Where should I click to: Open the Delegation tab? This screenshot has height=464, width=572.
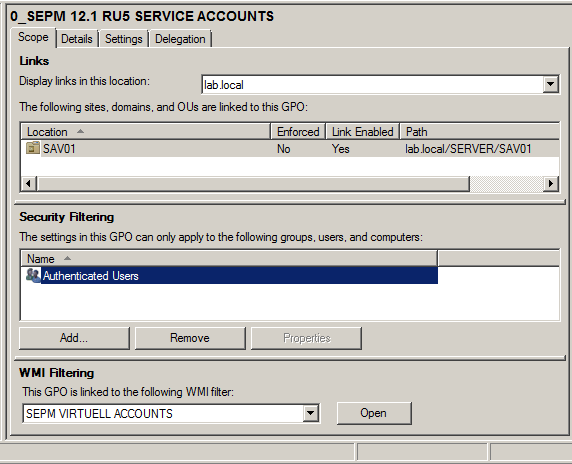pos(180,39)
